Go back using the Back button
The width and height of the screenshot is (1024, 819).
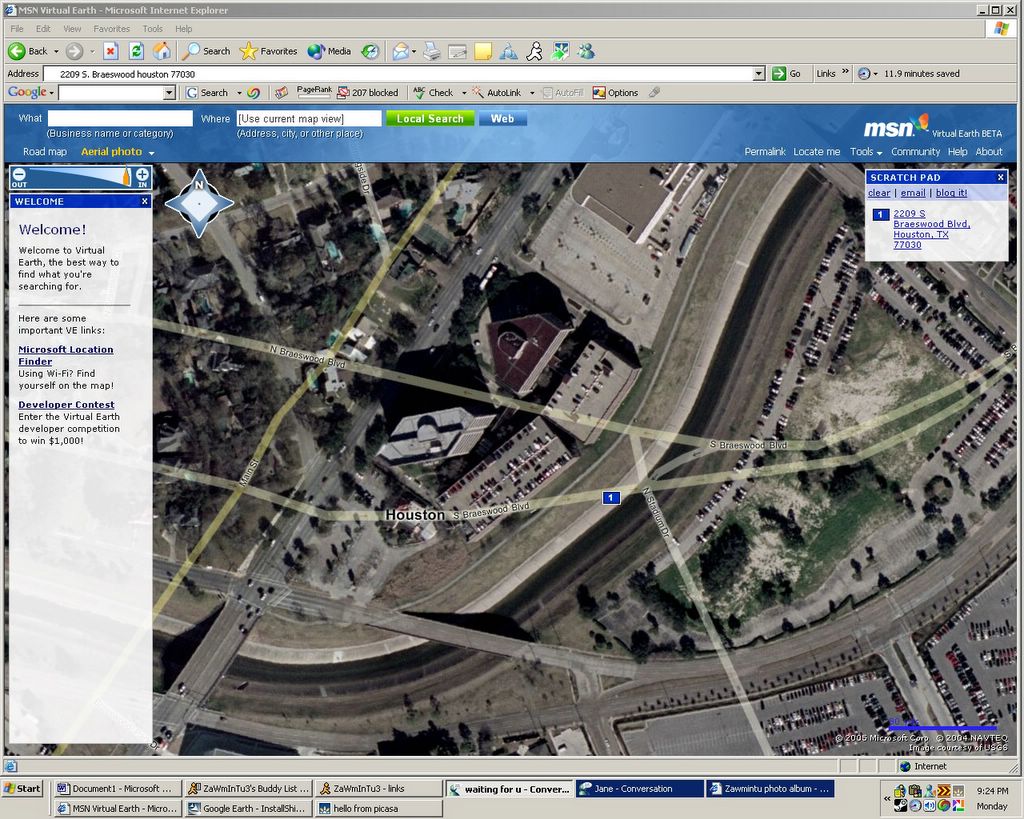coord(28,51)
